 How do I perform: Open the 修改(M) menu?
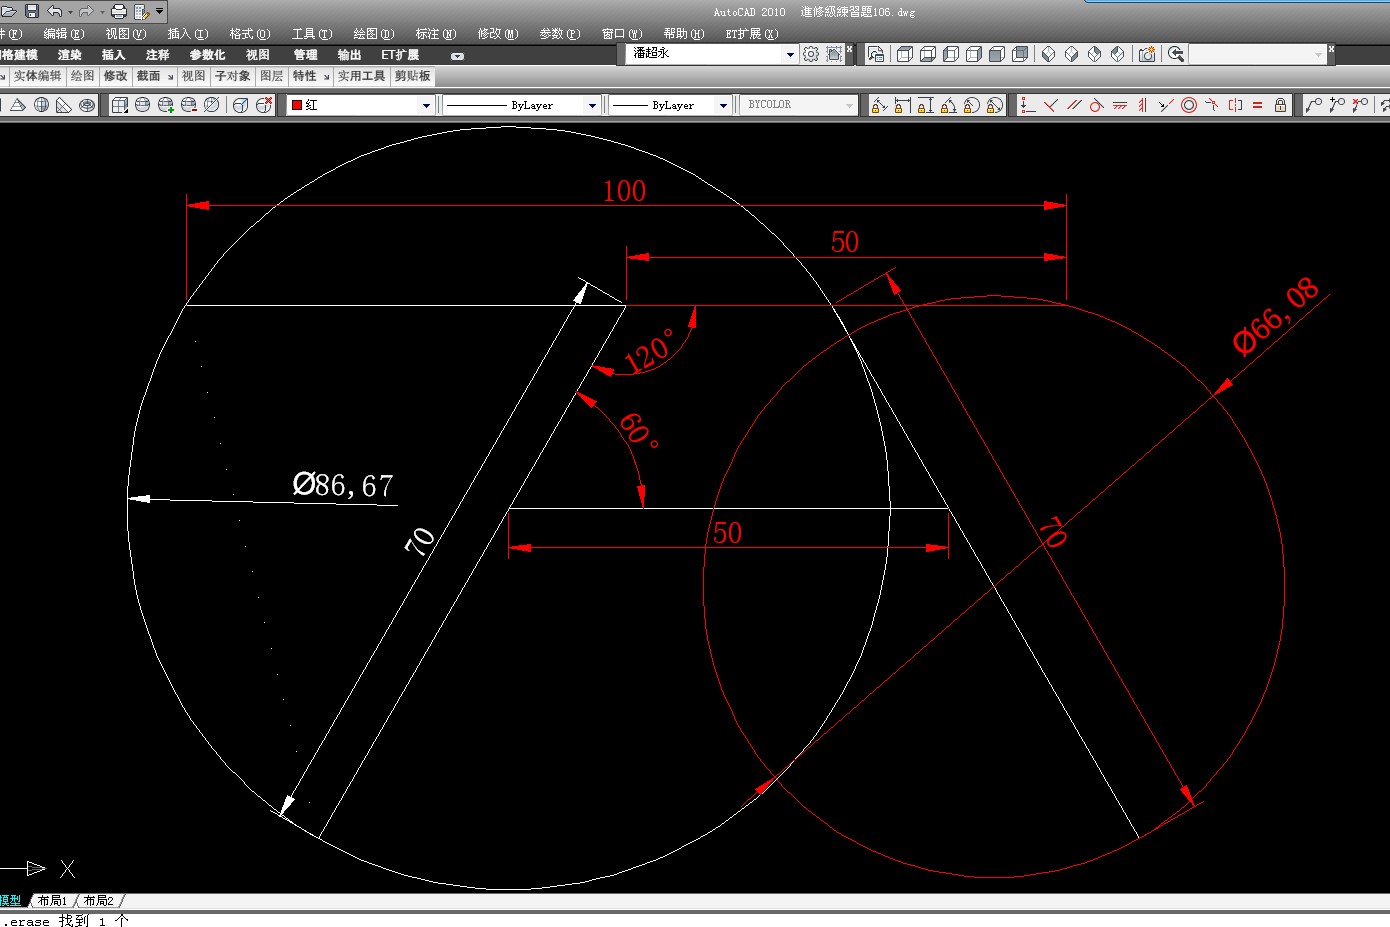coord(498,34)
